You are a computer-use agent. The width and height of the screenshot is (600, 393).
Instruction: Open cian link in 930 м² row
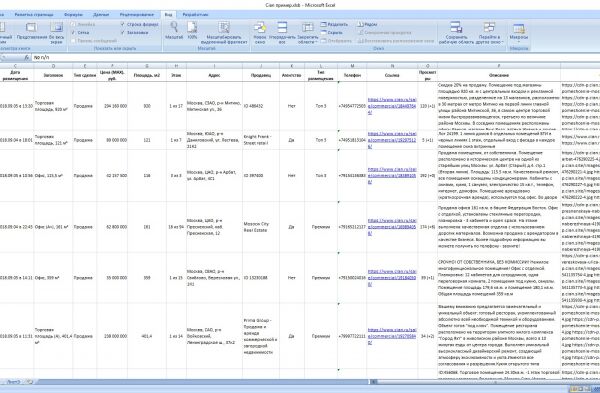[392, 106]
